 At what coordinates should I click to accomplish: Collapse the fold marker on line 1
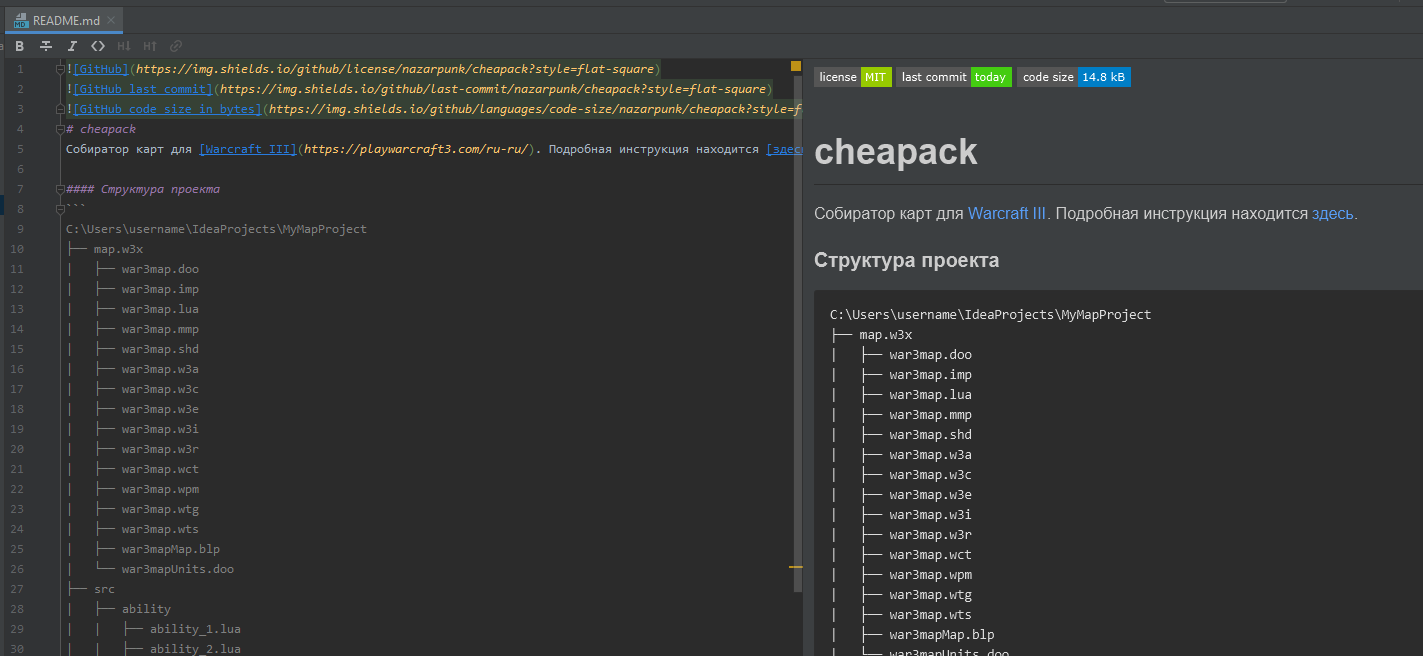(60, 69)
